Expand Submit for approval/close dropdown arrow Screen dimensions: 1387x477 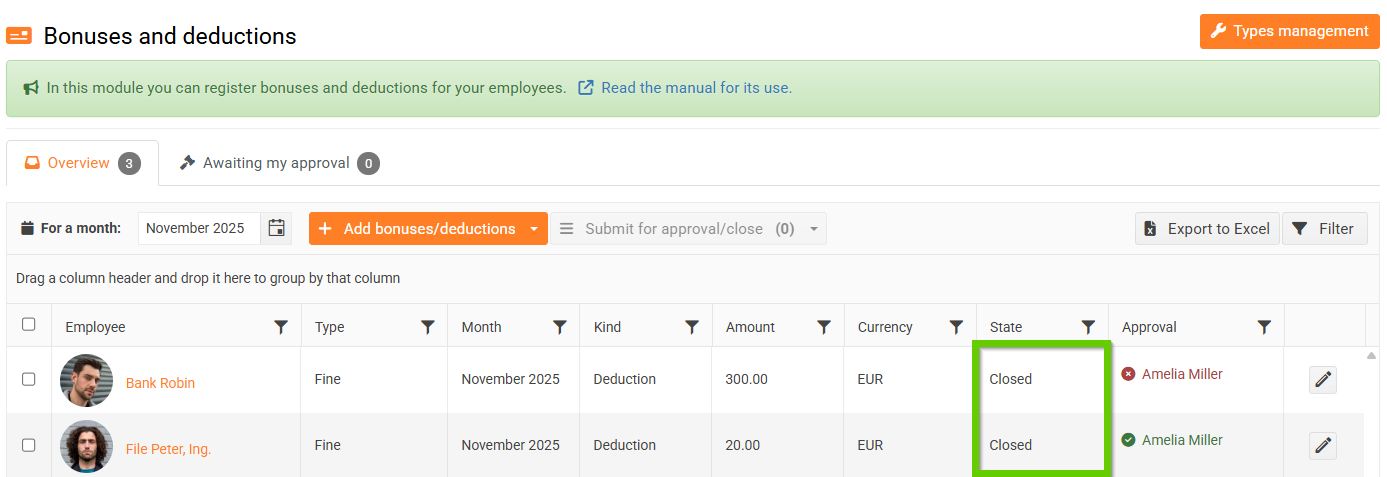click(x=814, y=229)
